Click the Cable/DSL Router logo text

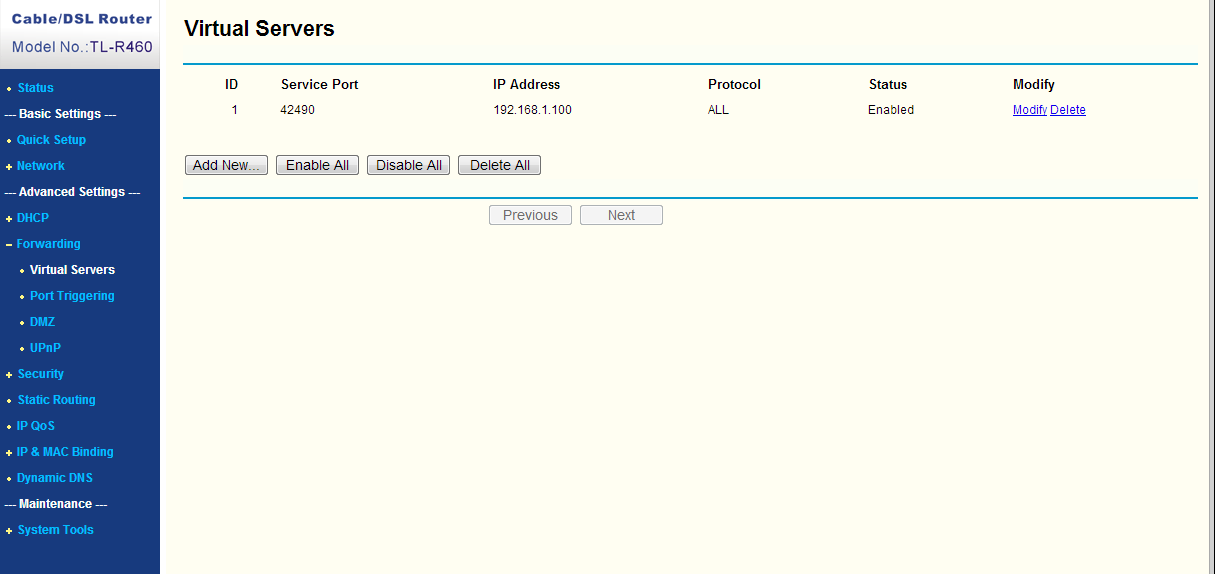click(82, 19)
